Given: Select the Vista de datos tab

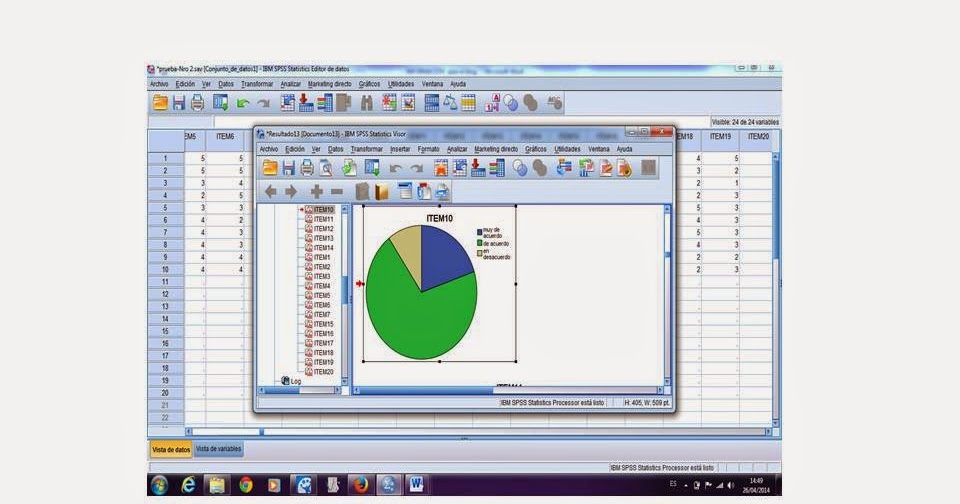Looking at the screenshot, I should [x=171, y=449].
